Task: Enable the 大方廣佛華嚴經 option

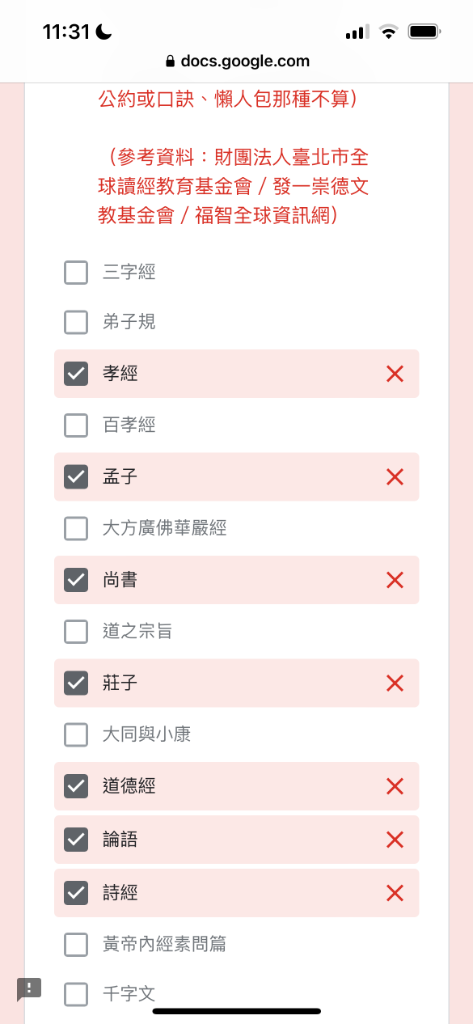Action: tap(76, 528)
